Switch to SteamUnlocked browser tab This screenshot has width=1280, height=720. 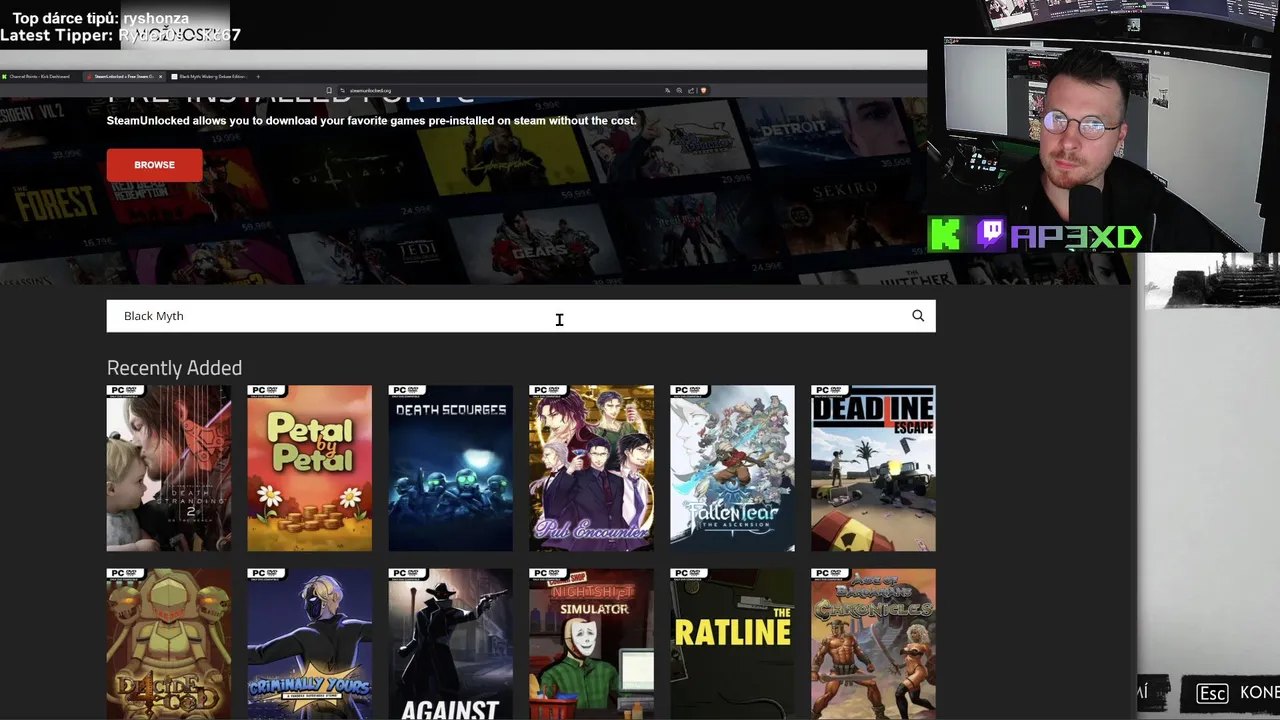coord(124,77)
